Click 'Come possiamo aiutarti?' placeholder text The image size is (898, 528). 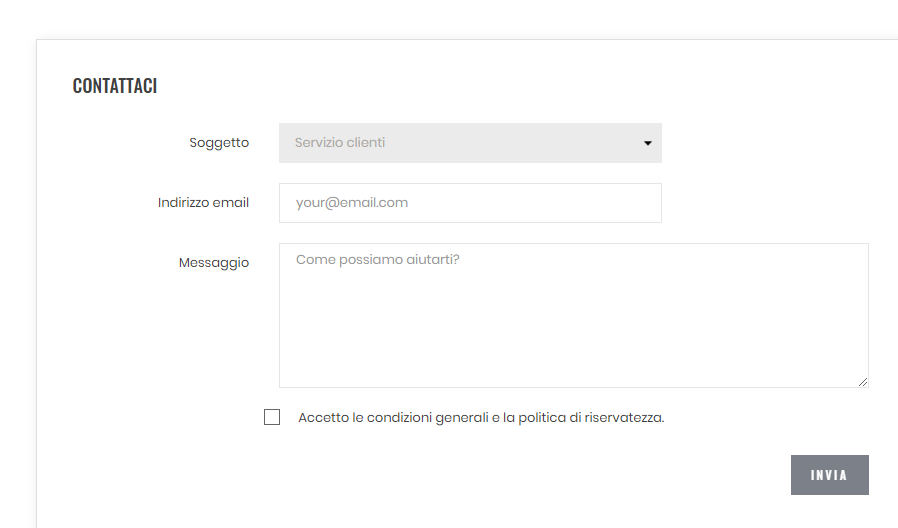pyautogui.click(x=377, y=260)
